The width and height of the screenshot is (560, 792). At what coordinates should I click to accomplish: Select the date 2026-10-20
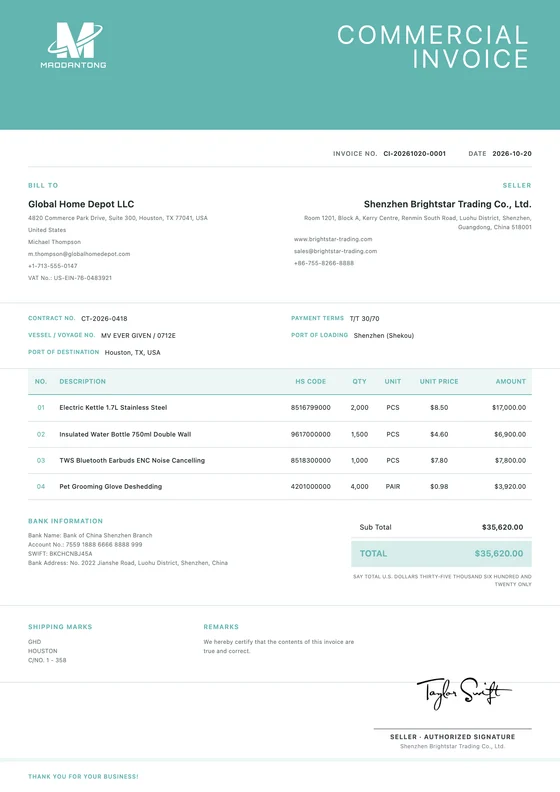(512, 154)
